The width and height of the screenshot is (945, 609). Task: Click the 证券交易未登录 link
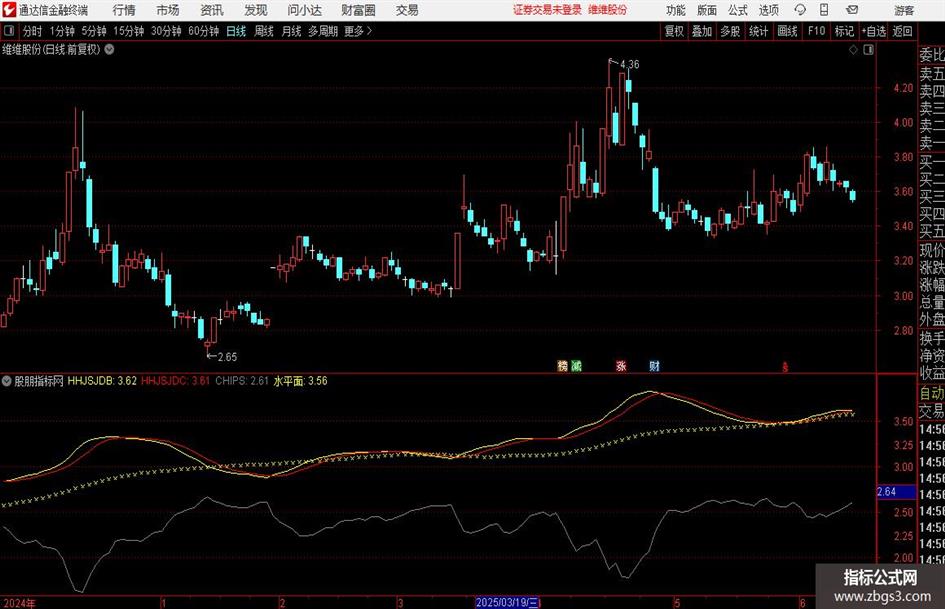[x=547, y=10]
